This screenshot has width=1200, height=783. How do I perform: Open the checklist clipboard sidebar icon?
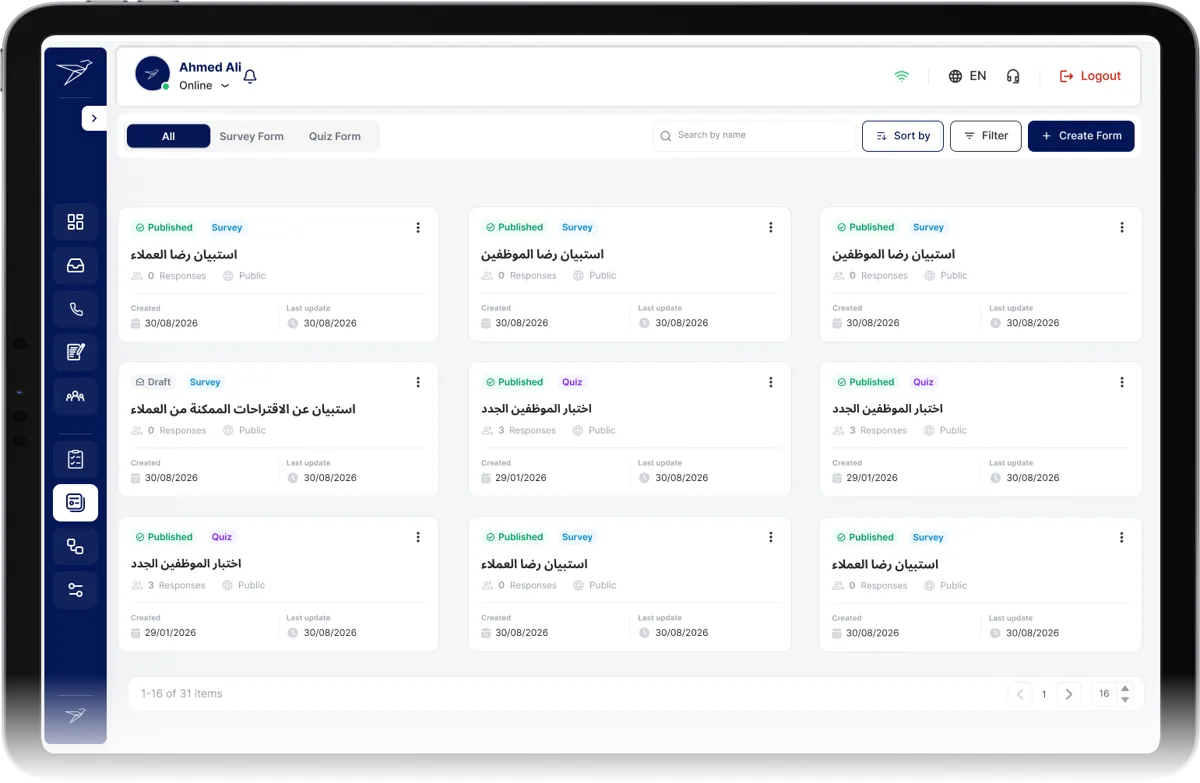tap(75, 459)
